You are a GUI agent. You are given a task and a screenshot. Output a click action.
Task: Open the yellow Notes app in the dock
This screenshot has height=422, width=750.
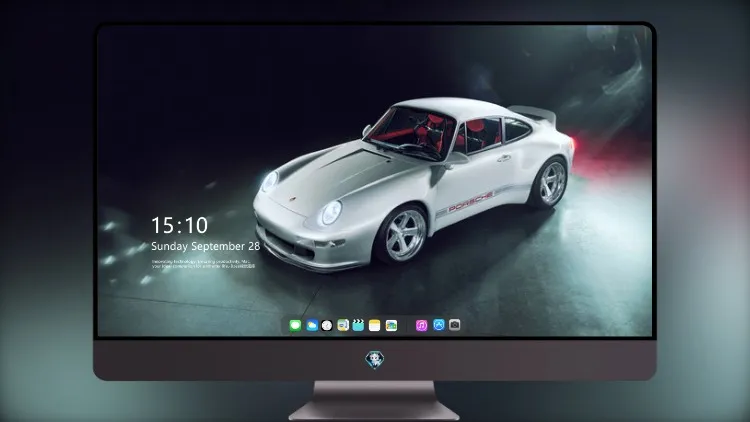point(375,325)
